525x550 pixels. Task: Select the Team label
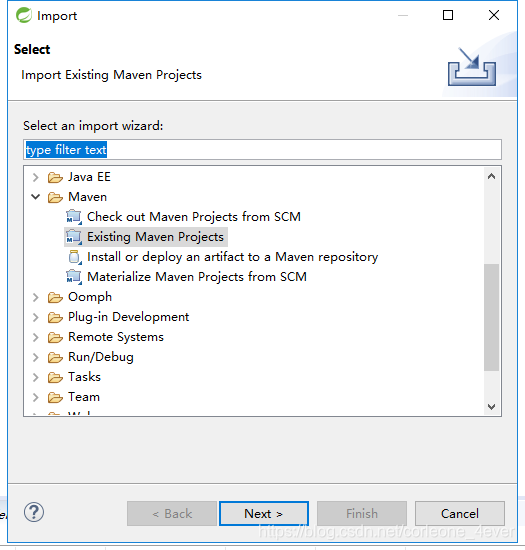(x=84, y=397)
